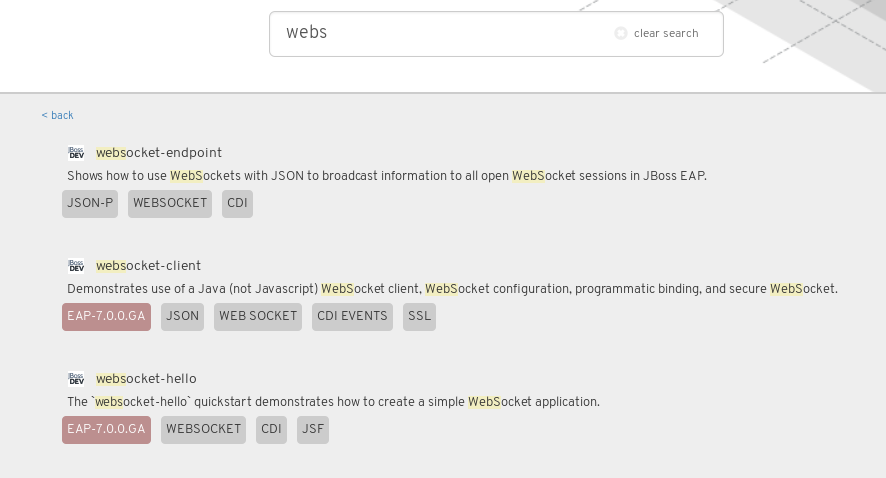Viewport: 886px width, 478px height.
Task: Select the JSON-P tag under websocket-endpoint
Action: (90, 204)
